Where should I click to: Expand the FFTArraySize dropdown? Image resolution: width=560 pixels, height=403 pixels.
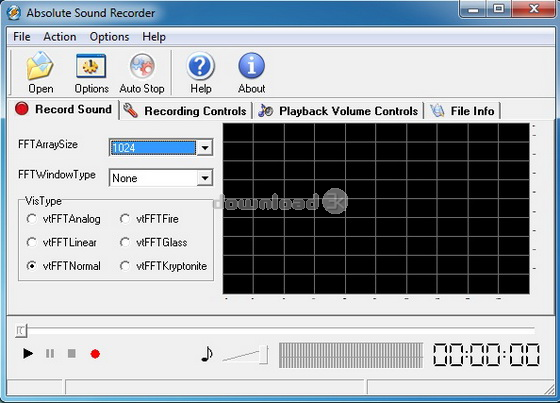(205, 148)
